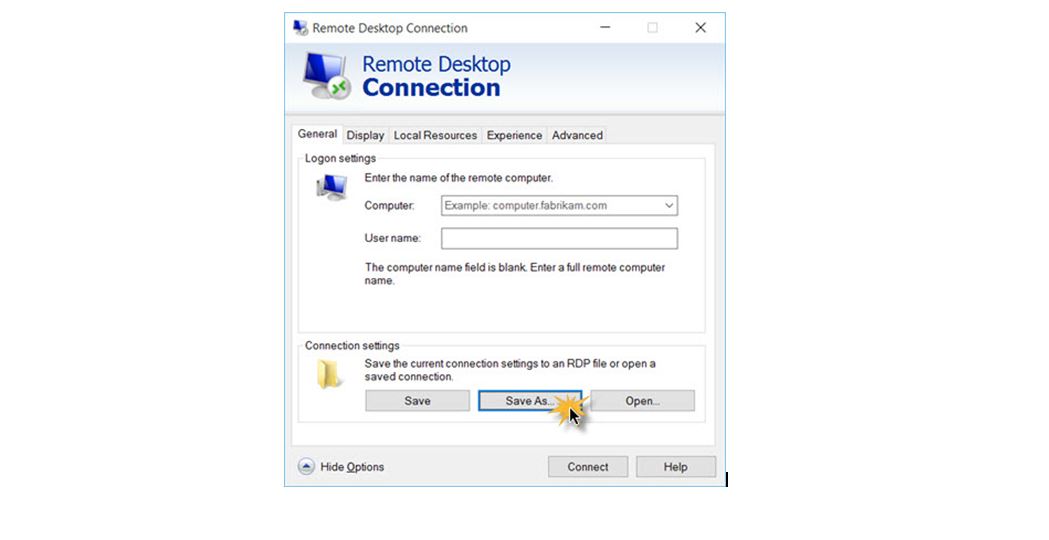Close the Remote Desktop Connection window
The width and height of the screenshot is (1049, 540).
click(700, 28)
